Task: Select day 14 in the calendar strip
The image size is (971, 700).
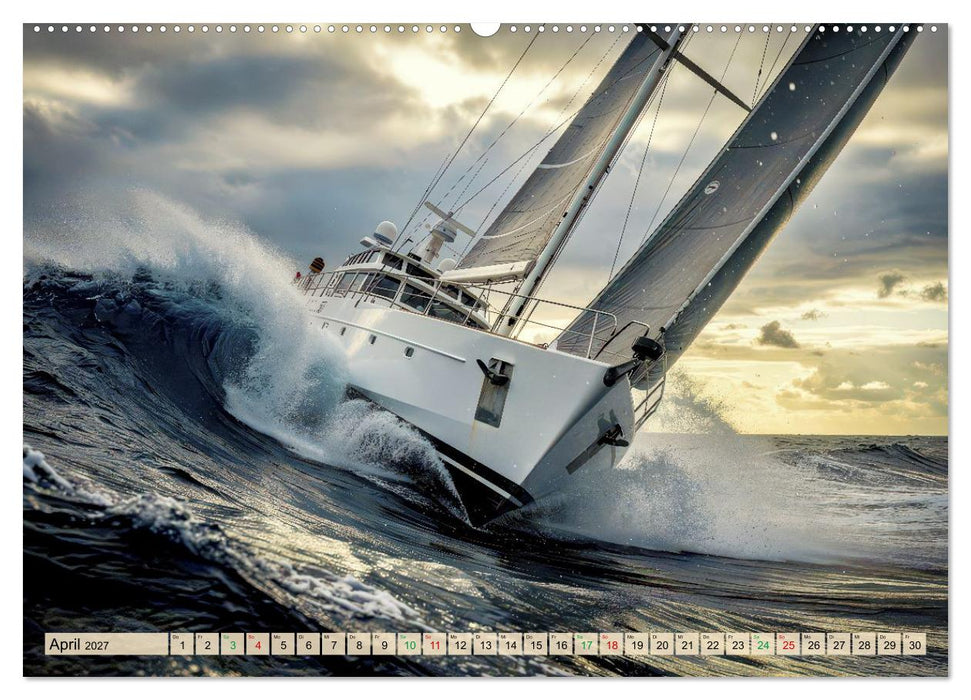Action: [x=510, y=644]
